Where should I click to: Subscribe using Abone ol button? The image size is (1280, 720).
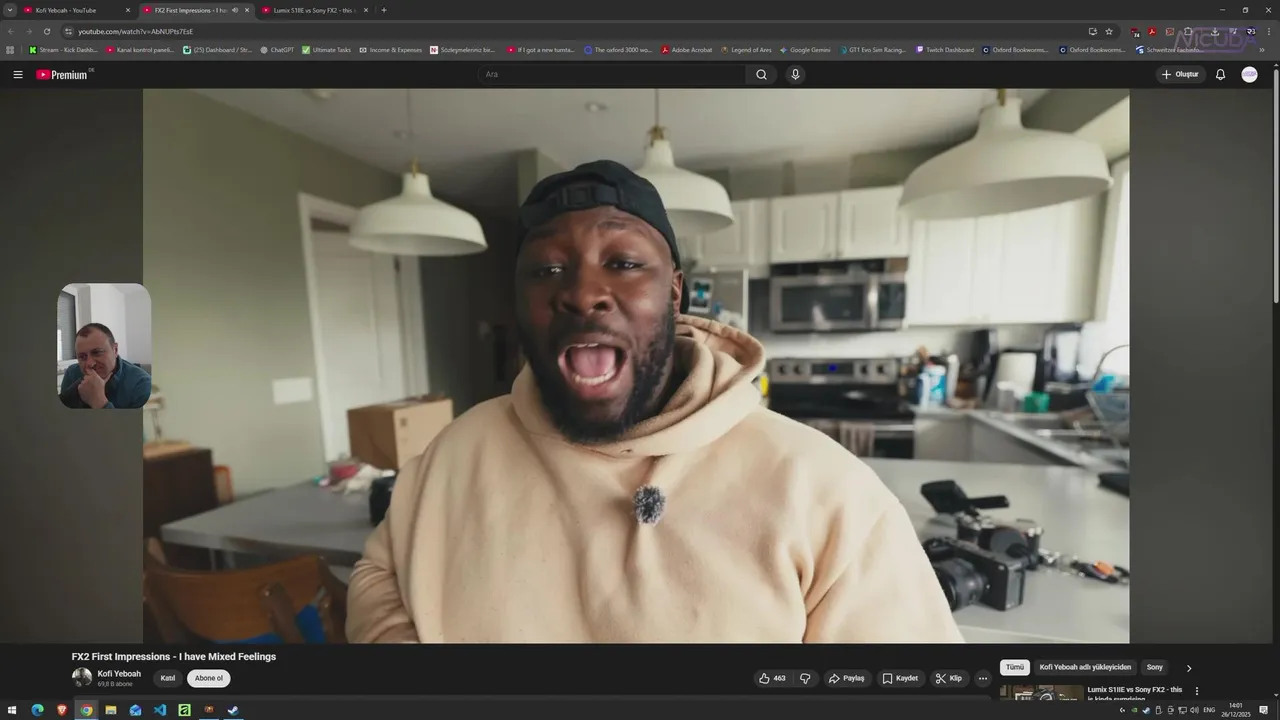pyautogui.click(x=208, y=678)
